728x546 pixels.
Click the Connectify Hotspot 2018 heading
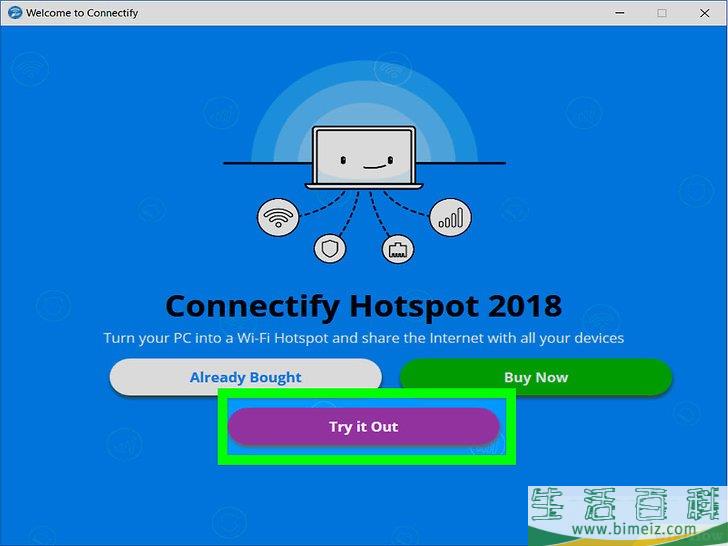pos(364,306)
